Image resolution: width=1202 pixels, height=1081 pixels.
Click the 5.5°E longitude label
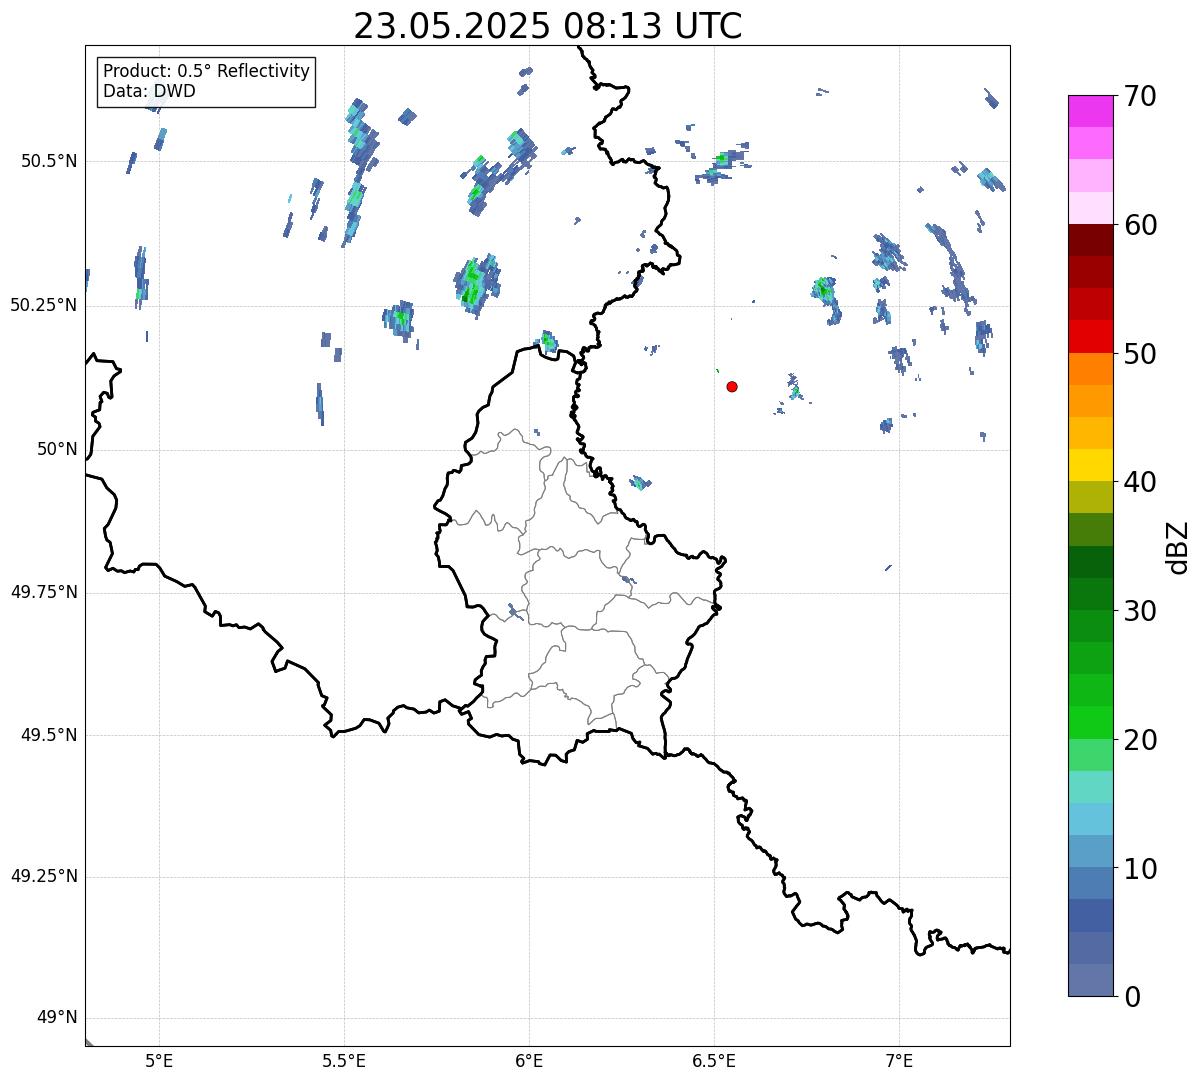(x=344, y=1060)
